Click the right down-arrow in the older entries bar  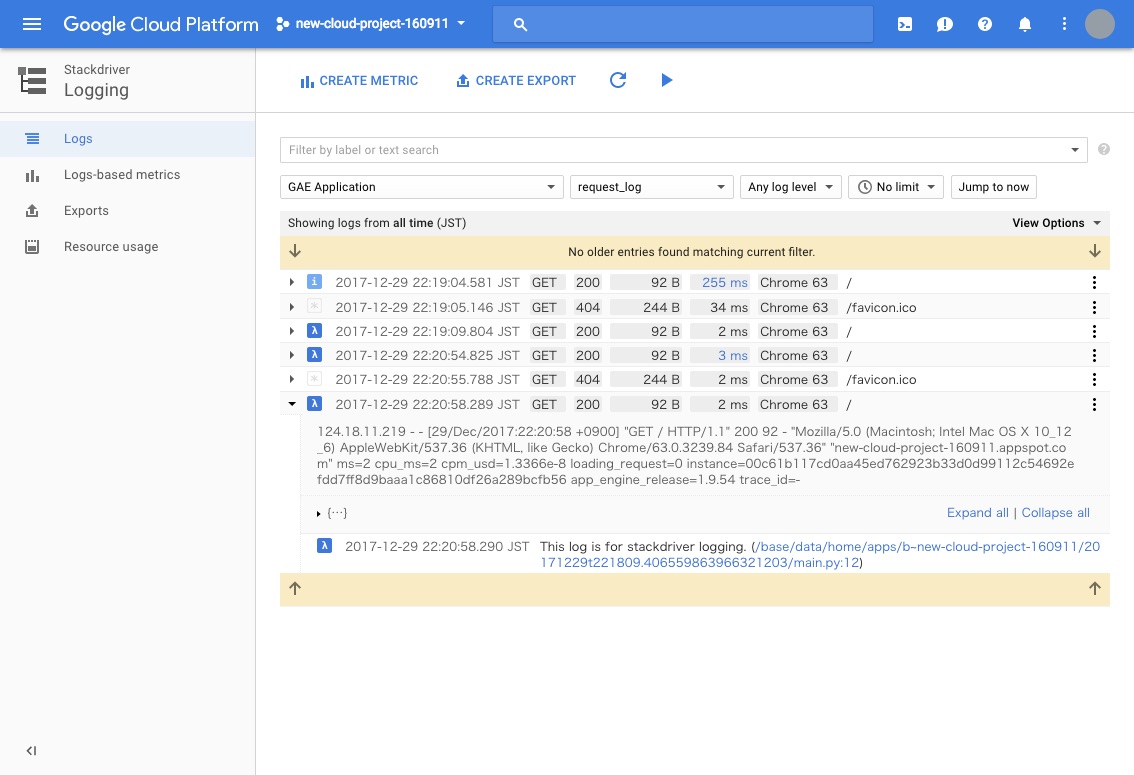click(x=1095, y=251)
